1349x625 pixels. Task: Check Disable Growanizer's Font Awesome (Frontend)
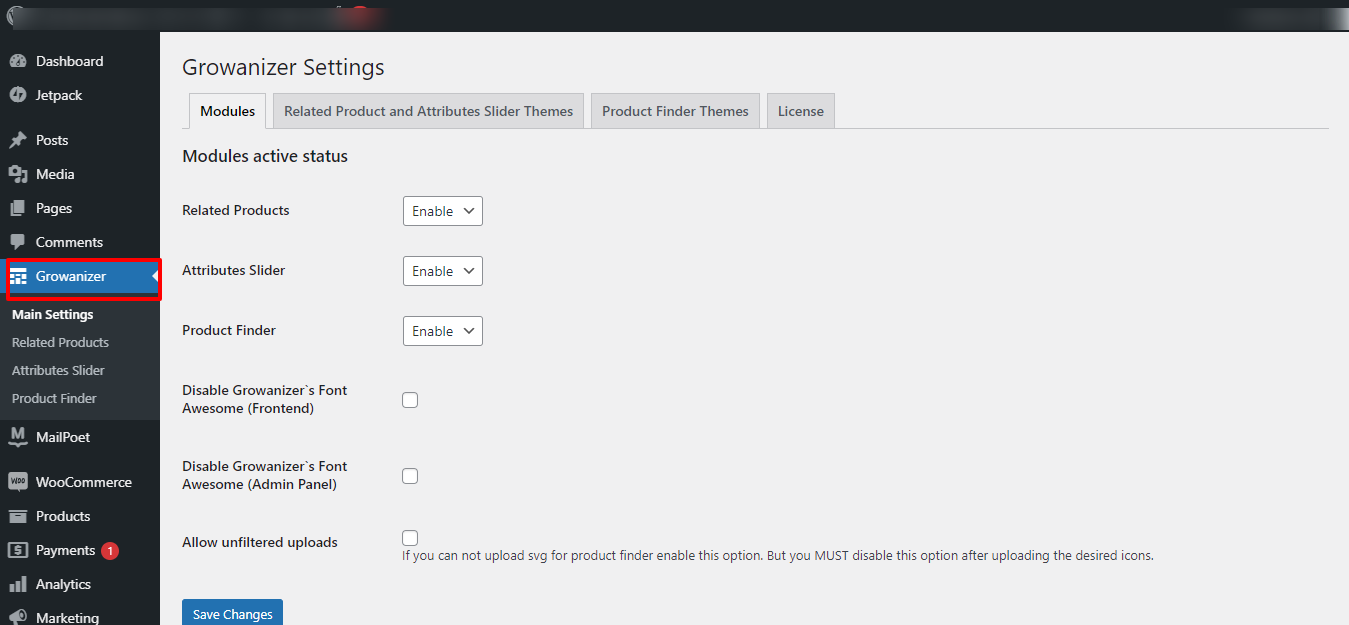[x=410, y=399]
